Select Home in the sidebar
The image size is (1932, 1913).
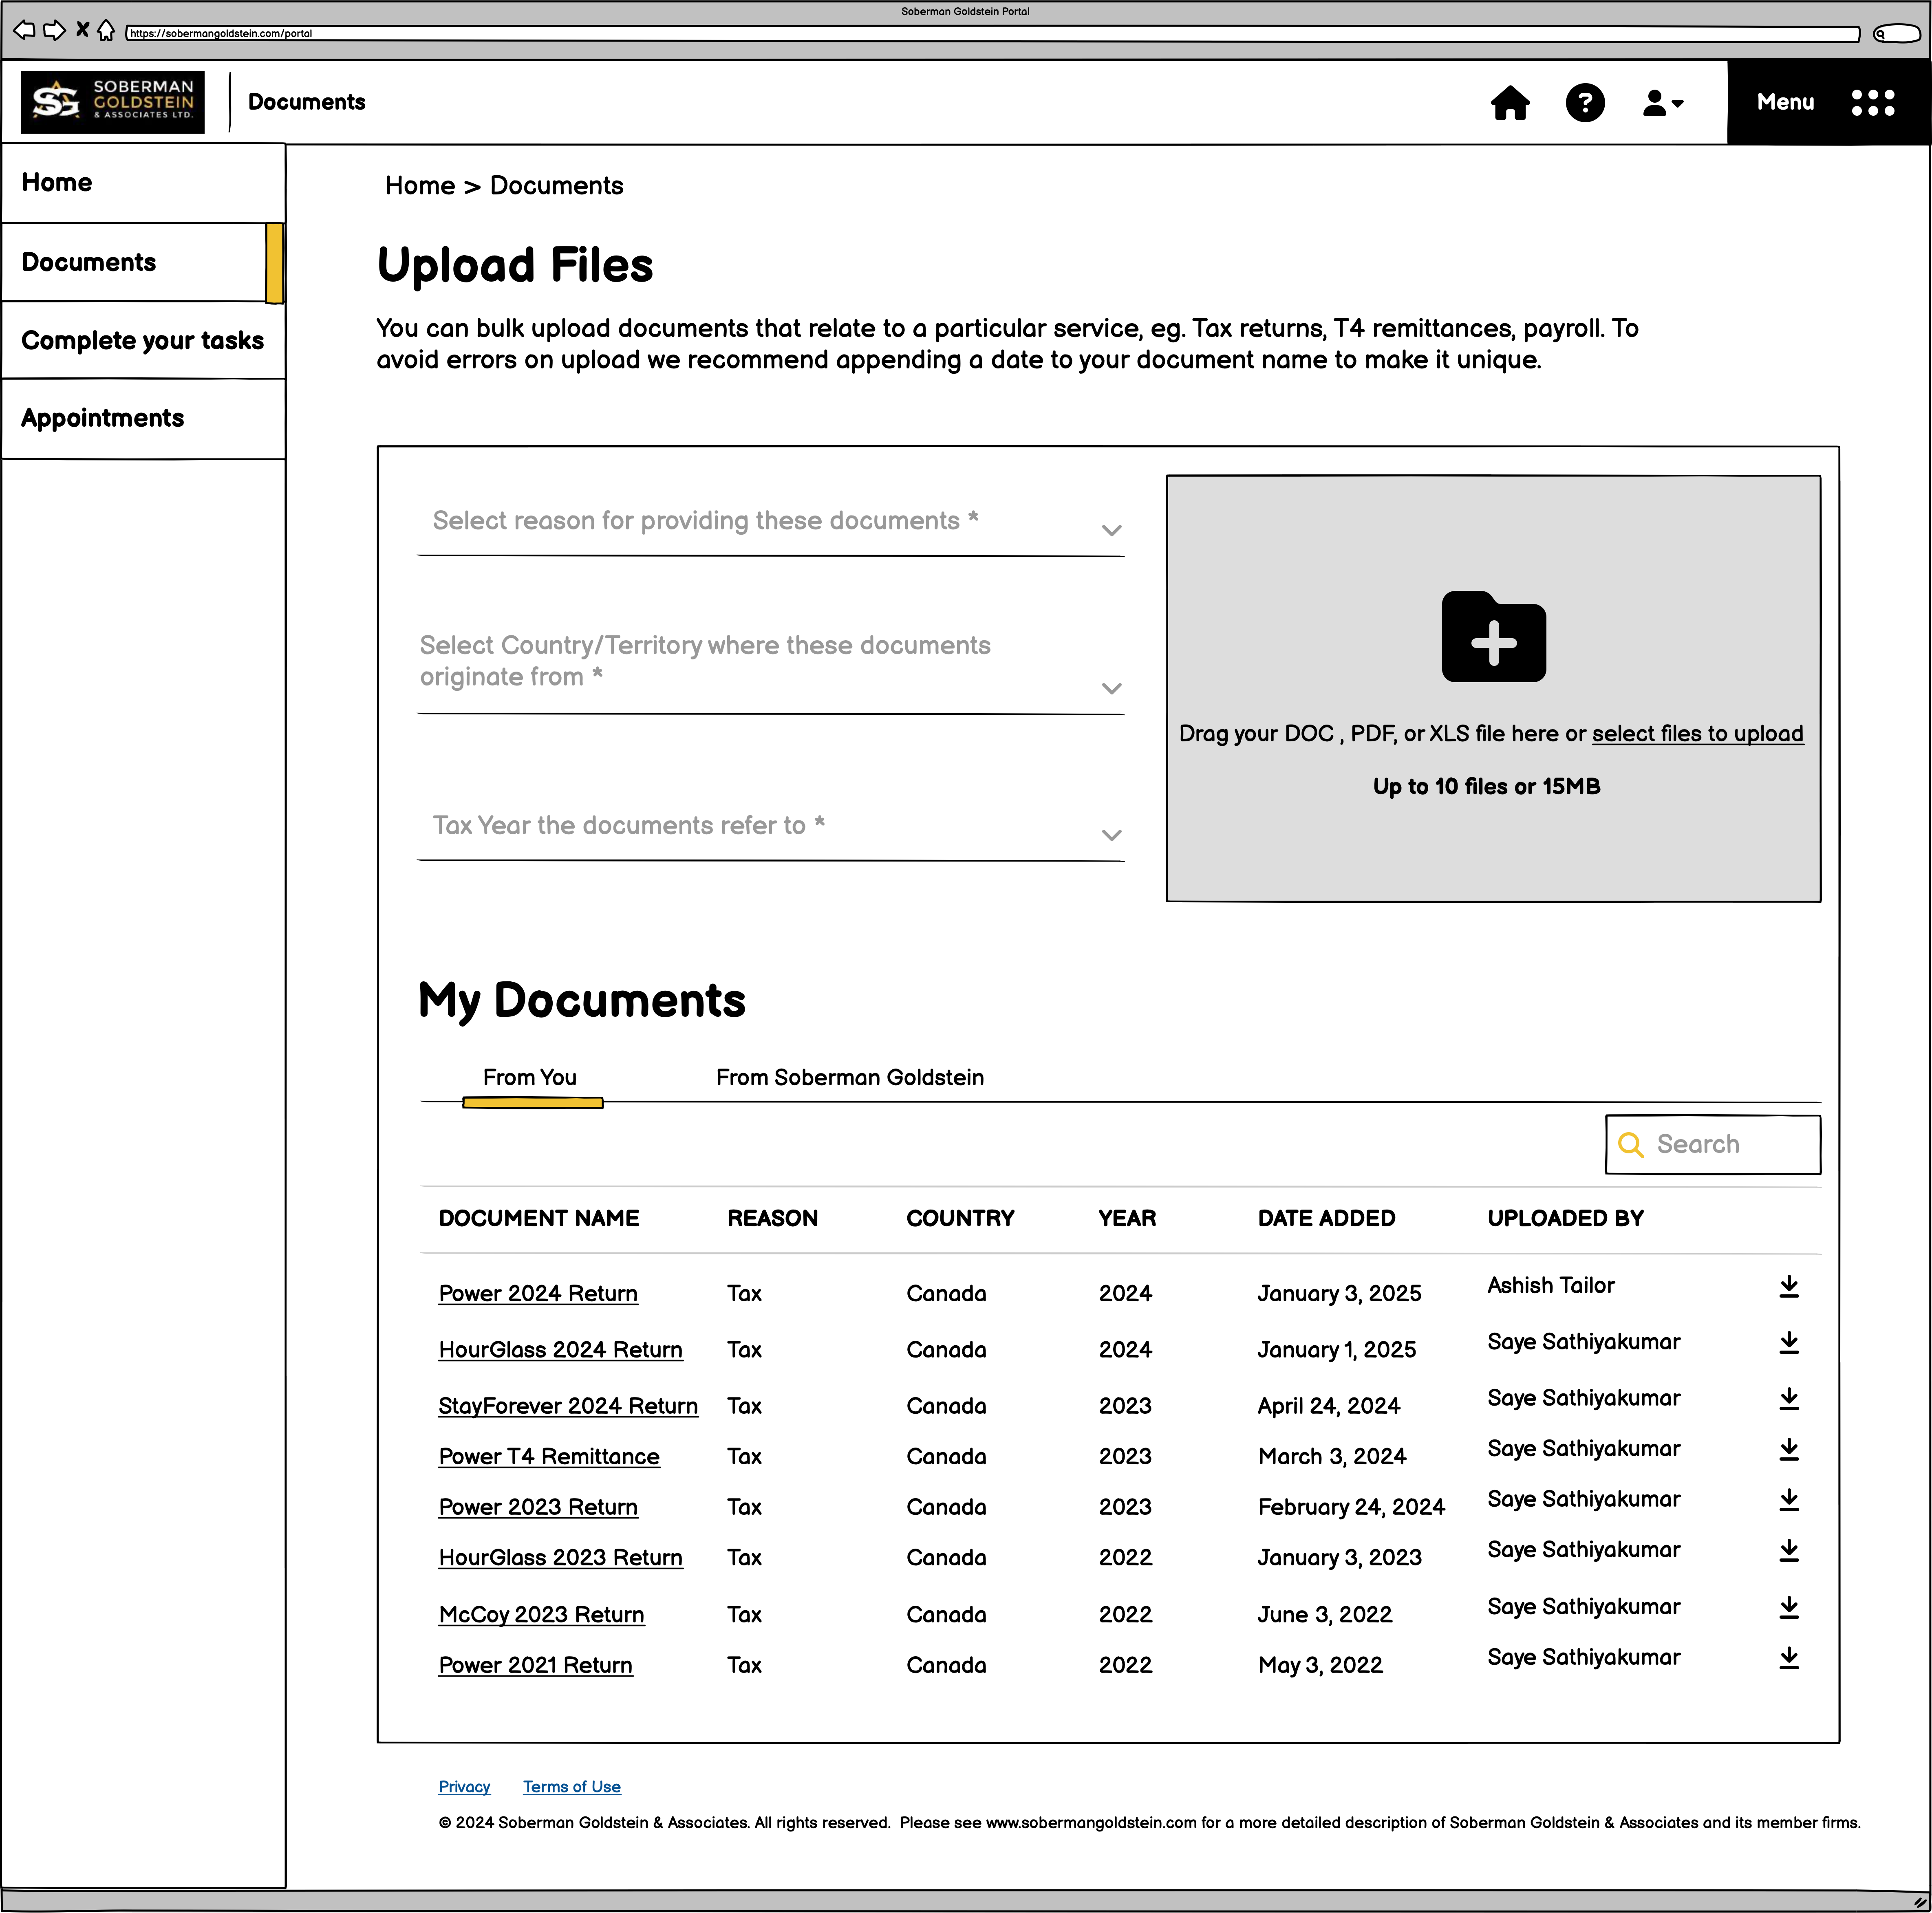pos(143,183)
